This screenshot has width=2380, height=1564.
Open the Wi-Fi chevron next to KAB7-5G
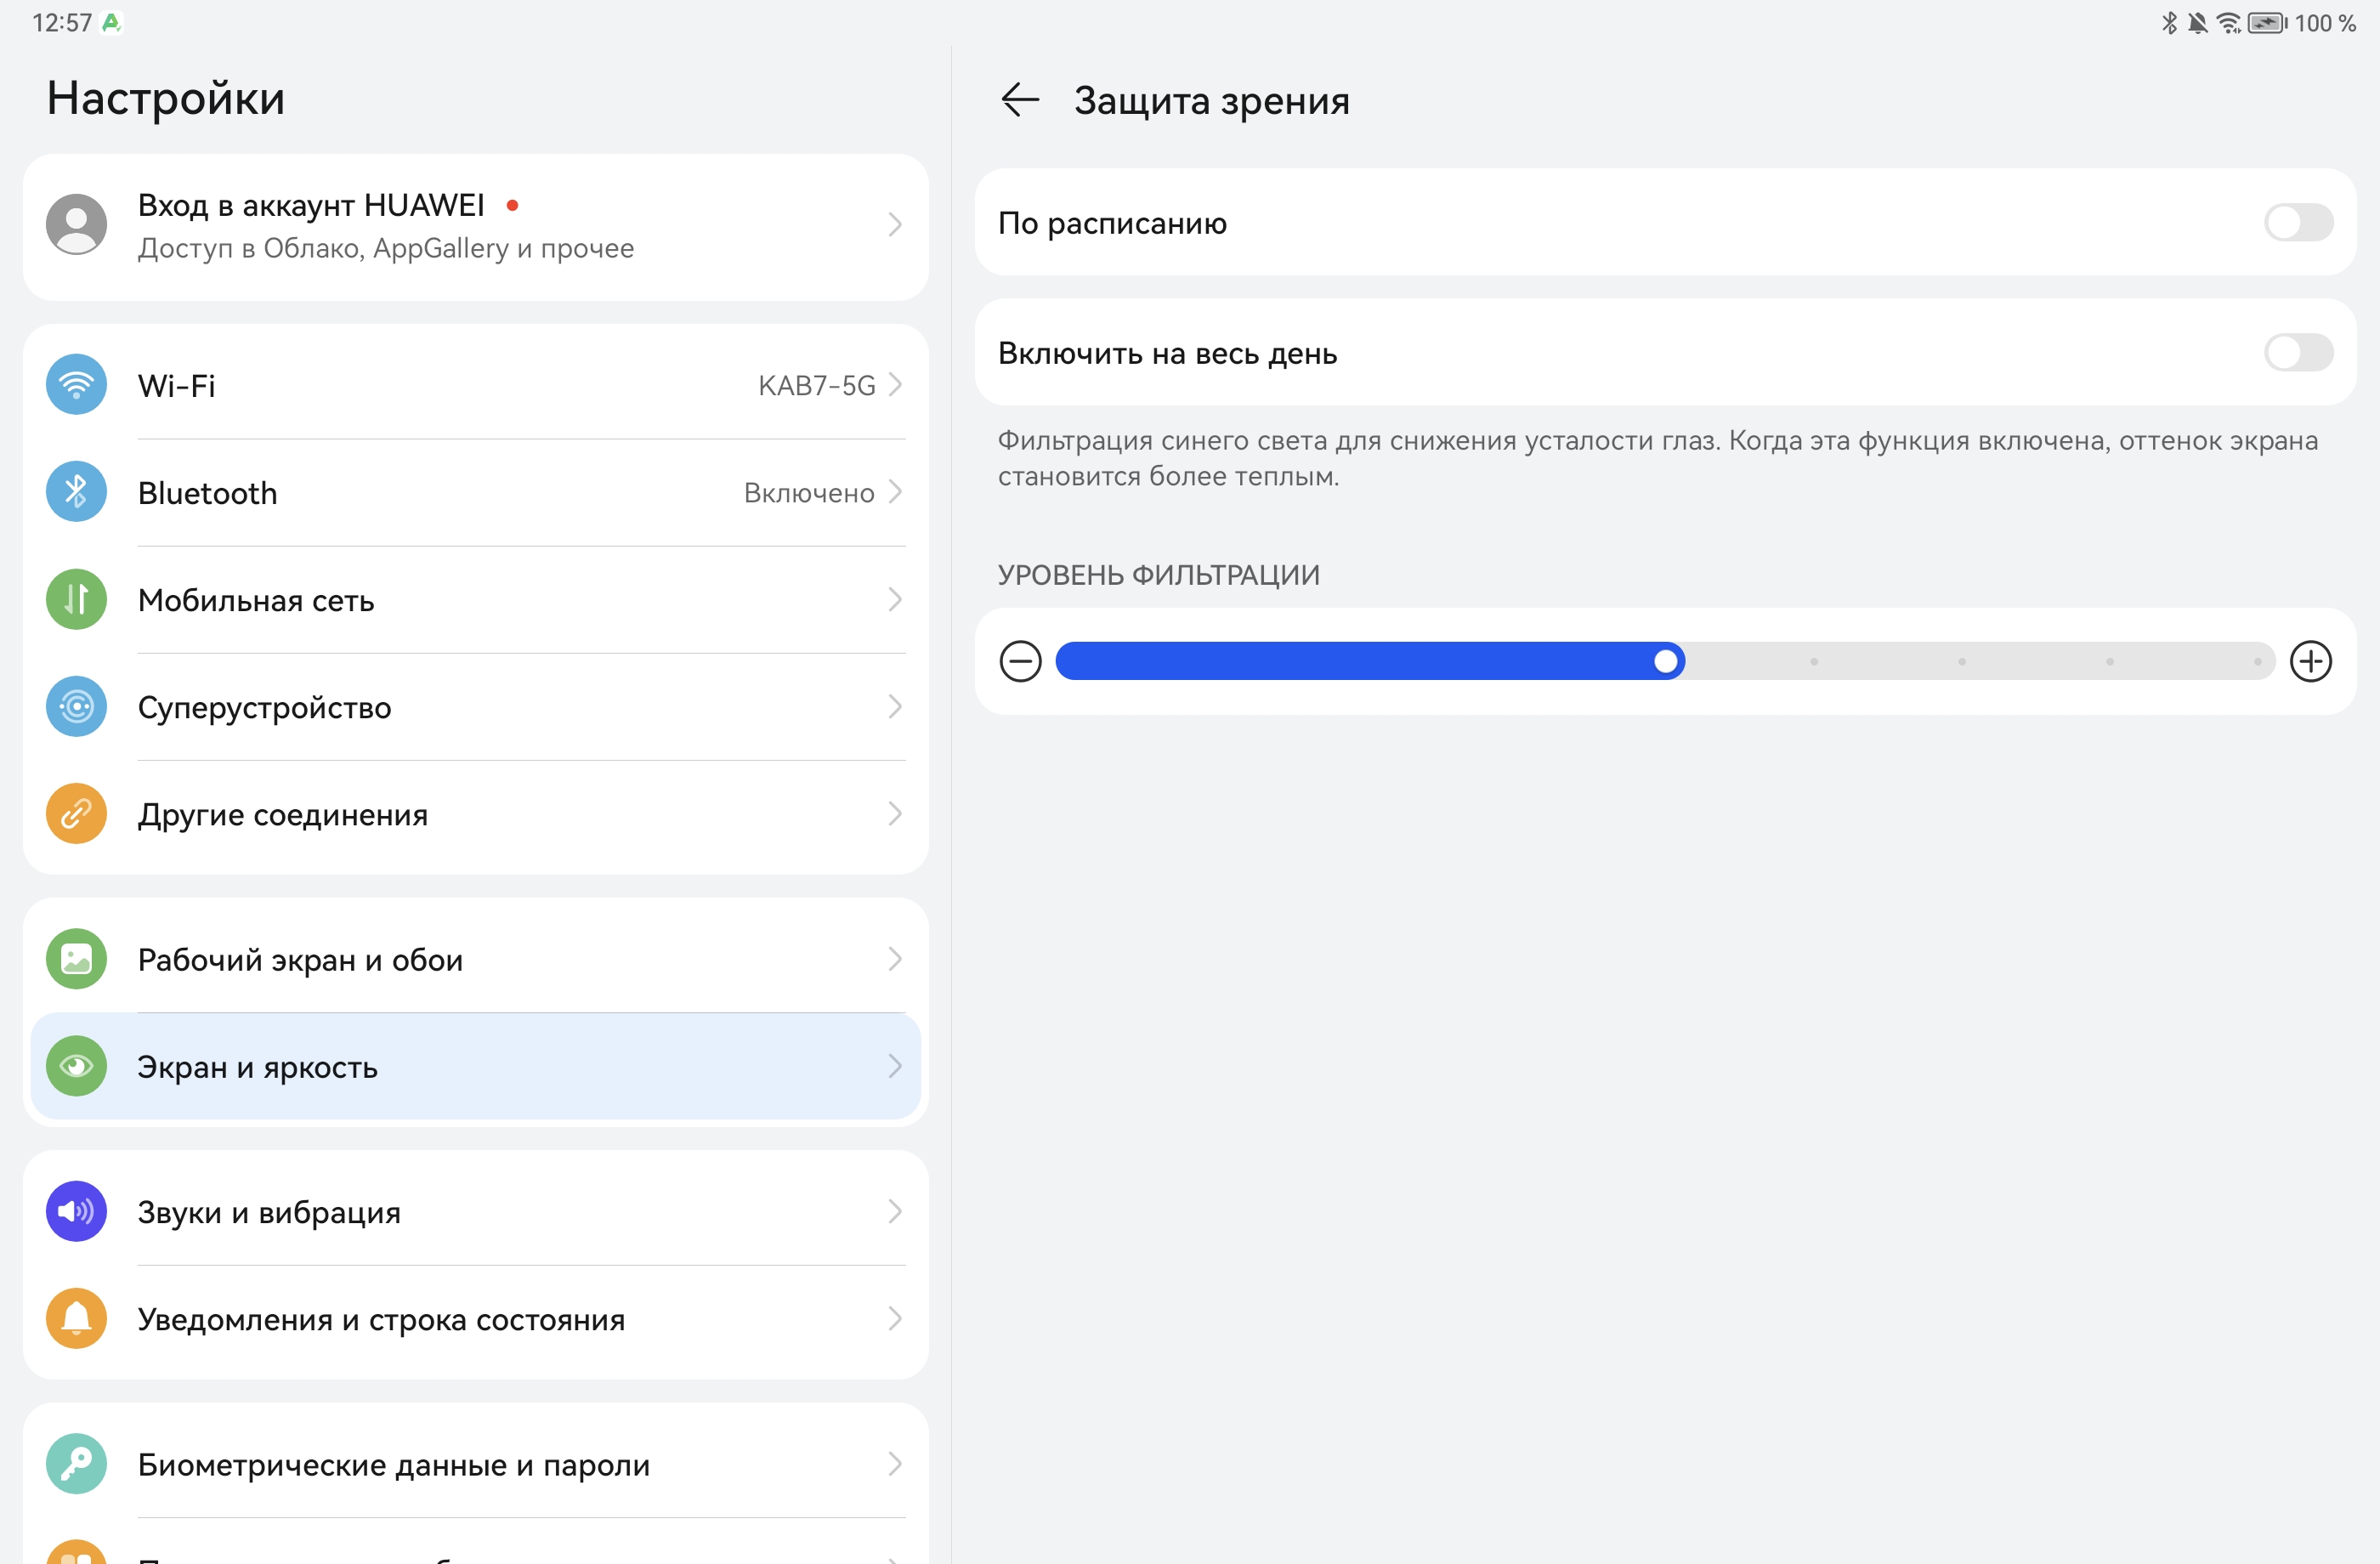pyautogui.click(x=895, y=385)
